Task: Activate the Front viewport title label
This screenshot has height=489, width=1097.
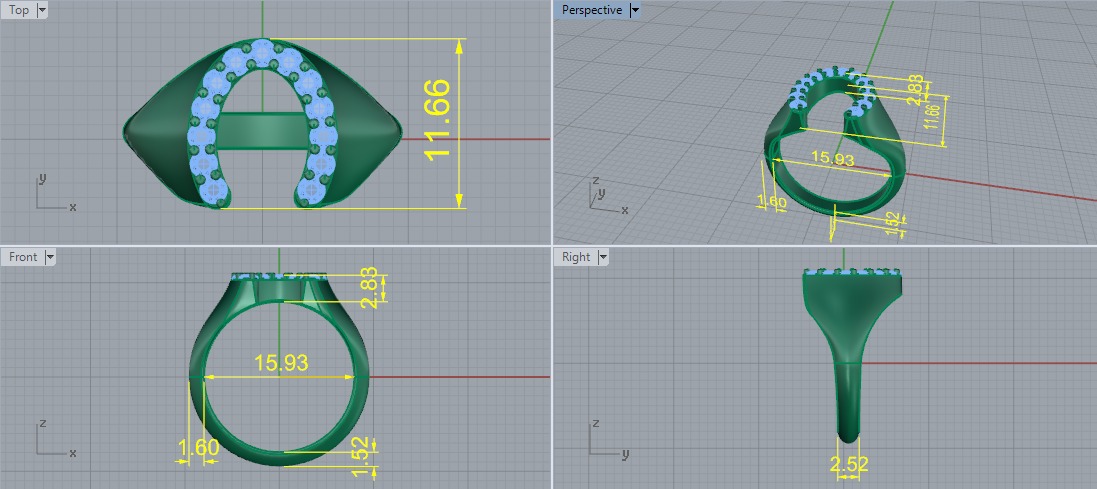Action: [x=23, y=257]
